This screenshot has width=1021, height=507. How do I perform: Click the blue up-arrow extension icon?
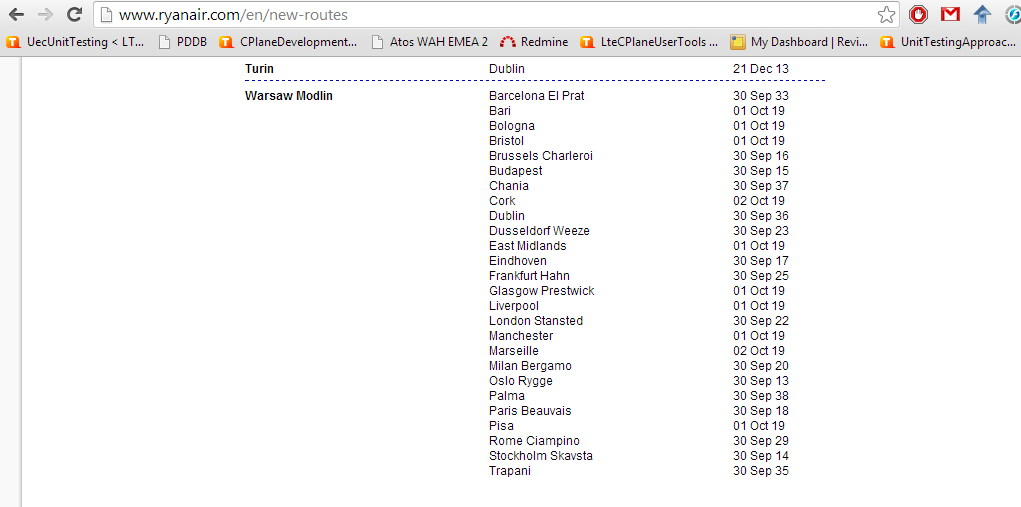click(983, 14)
